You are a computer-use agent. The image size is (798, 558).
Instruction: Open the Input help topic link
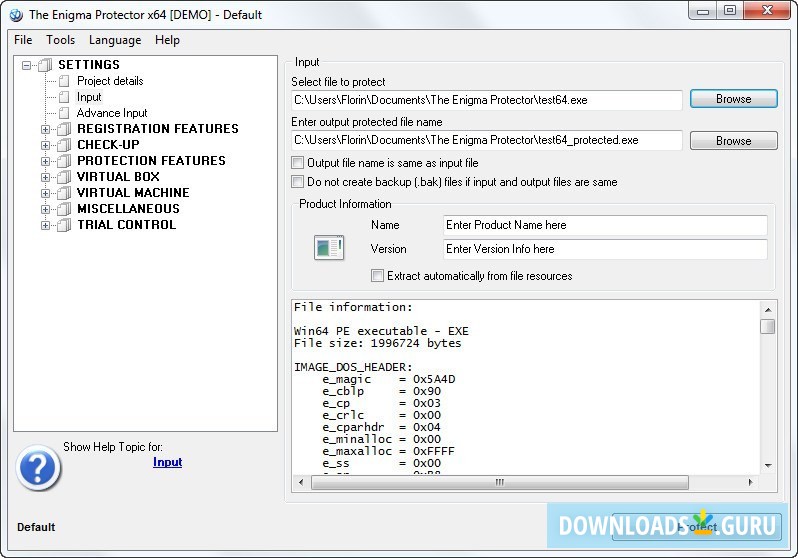click(x=167, y=462)
